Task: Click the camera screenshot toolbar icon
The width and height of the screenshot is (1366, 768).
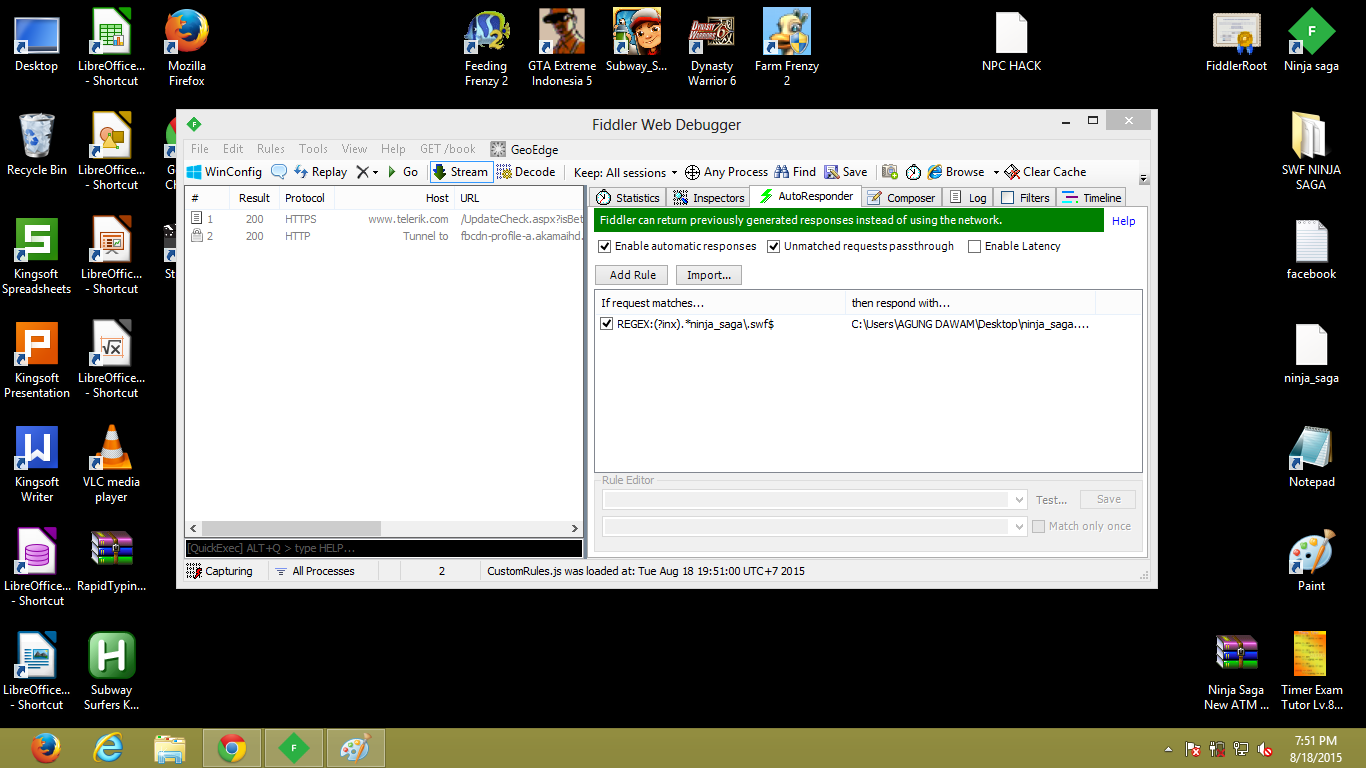Action: click(890, 172)
